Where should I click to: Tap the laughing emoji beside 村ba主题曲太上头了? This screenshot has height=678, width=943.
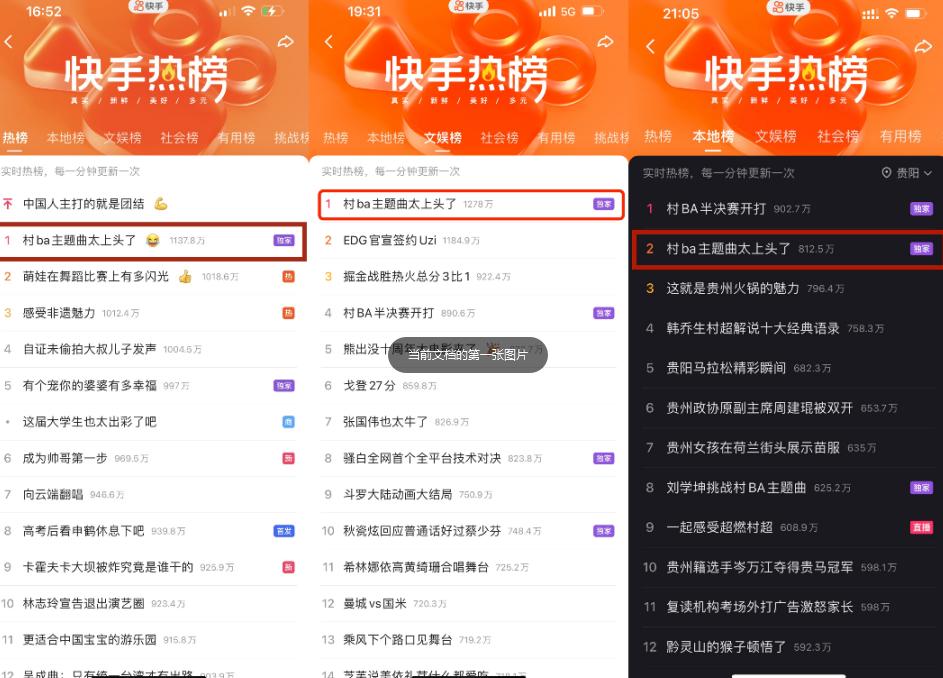153,239
